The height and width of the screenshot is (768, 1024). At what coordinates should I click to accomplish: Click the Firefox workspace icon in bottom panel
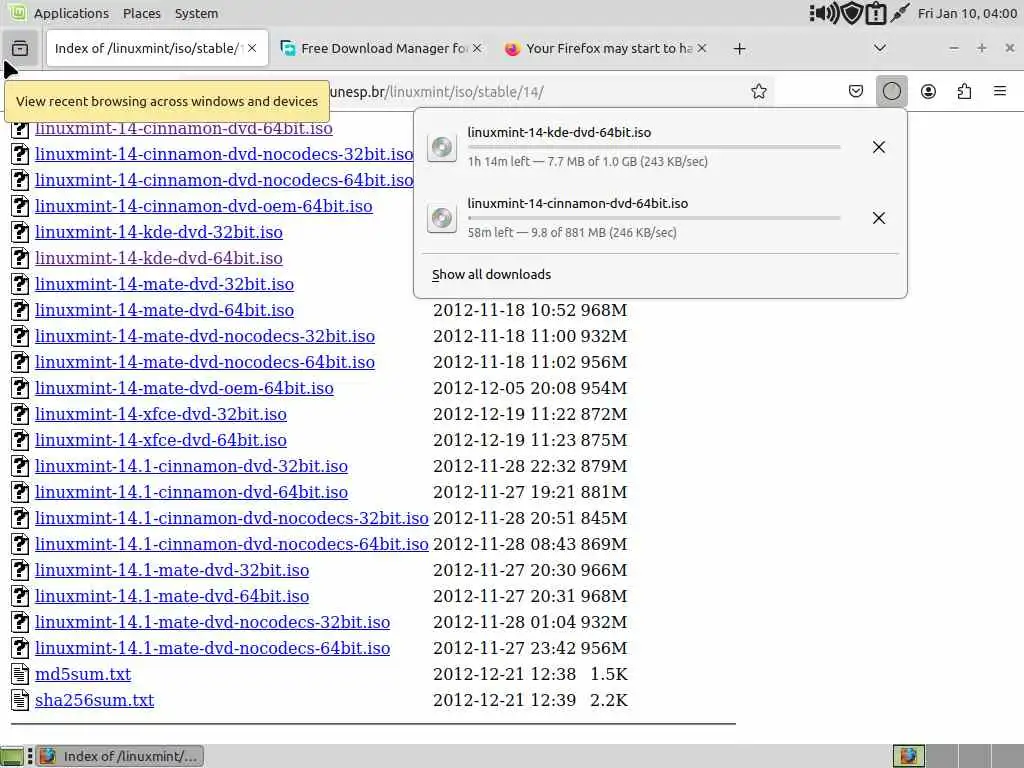[908, 756]
